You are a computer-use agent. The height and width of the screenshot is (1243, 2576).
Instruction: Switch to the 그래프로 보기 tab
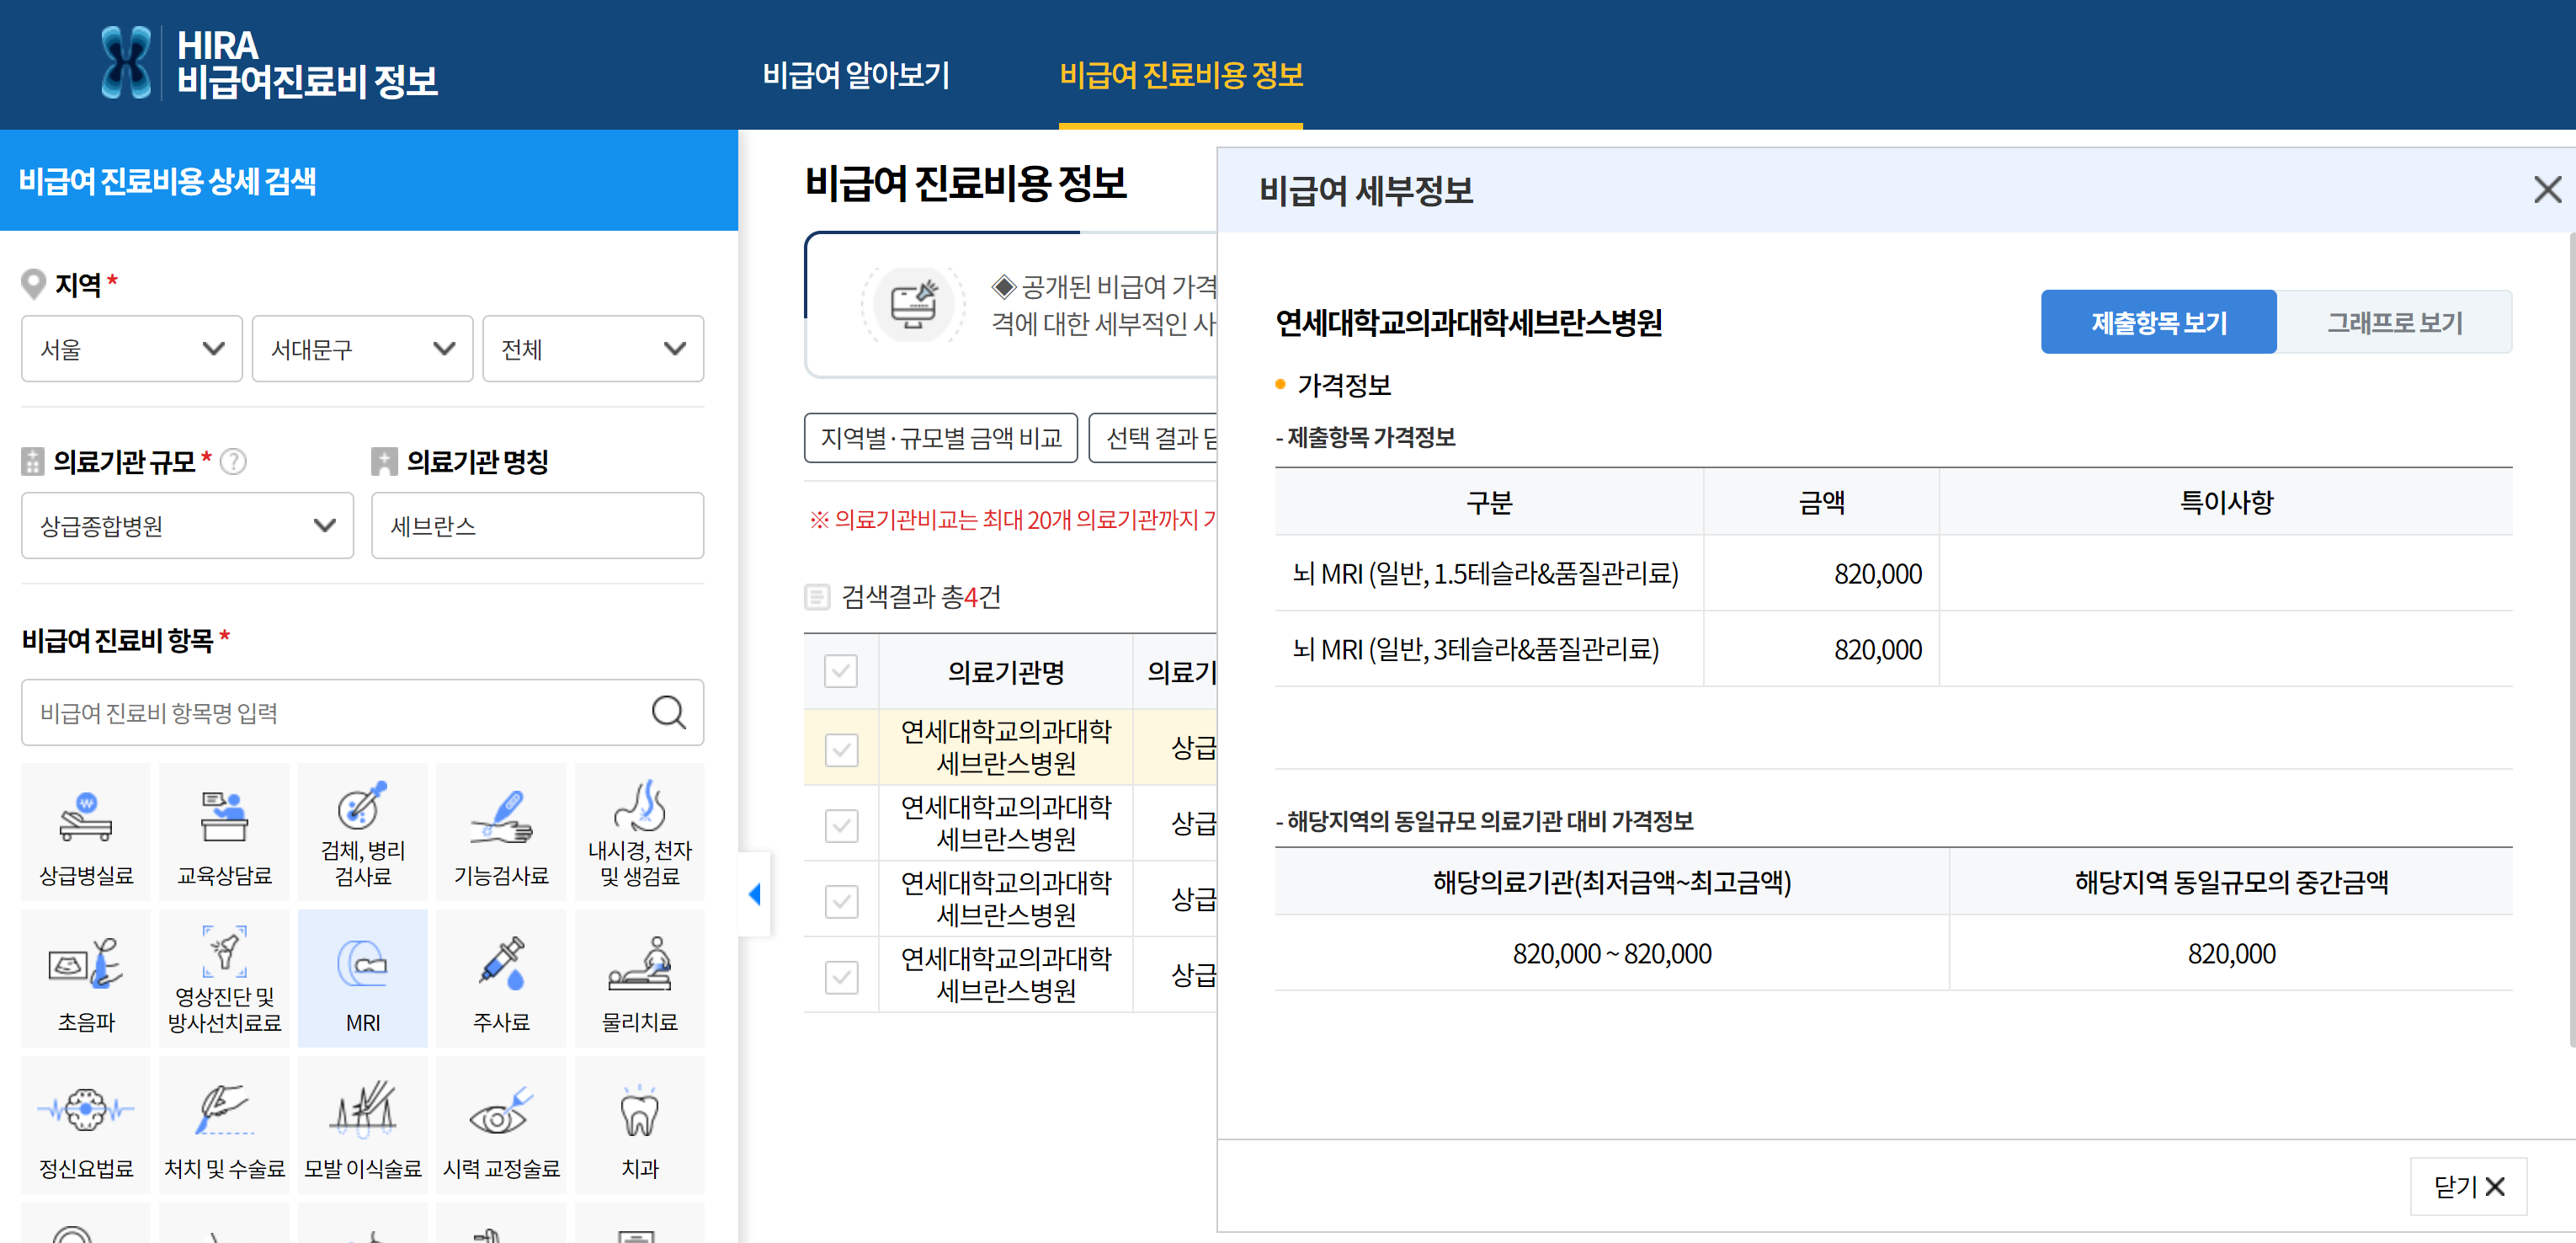point(2394,322)
